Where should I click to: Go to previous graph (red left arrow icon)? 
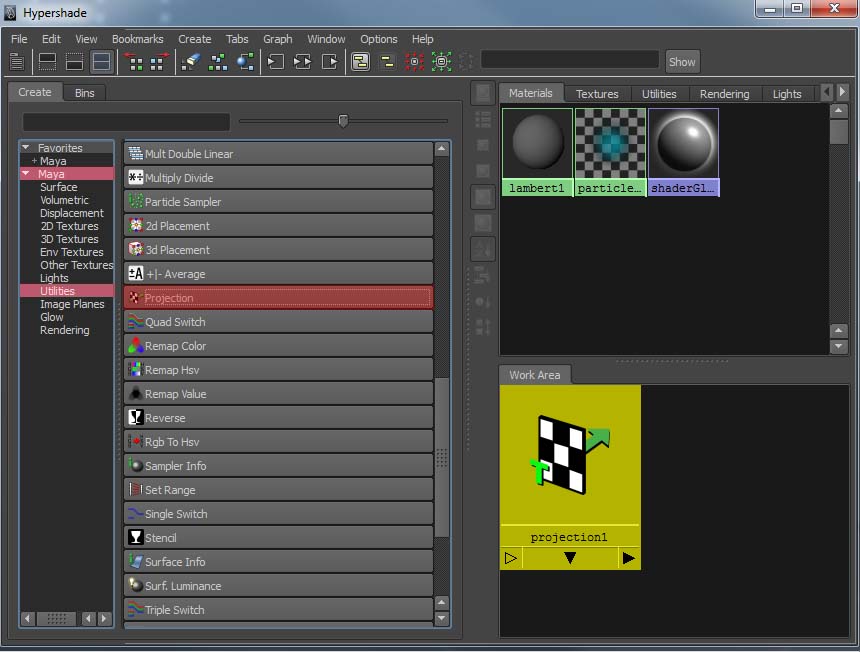(133, 61)
